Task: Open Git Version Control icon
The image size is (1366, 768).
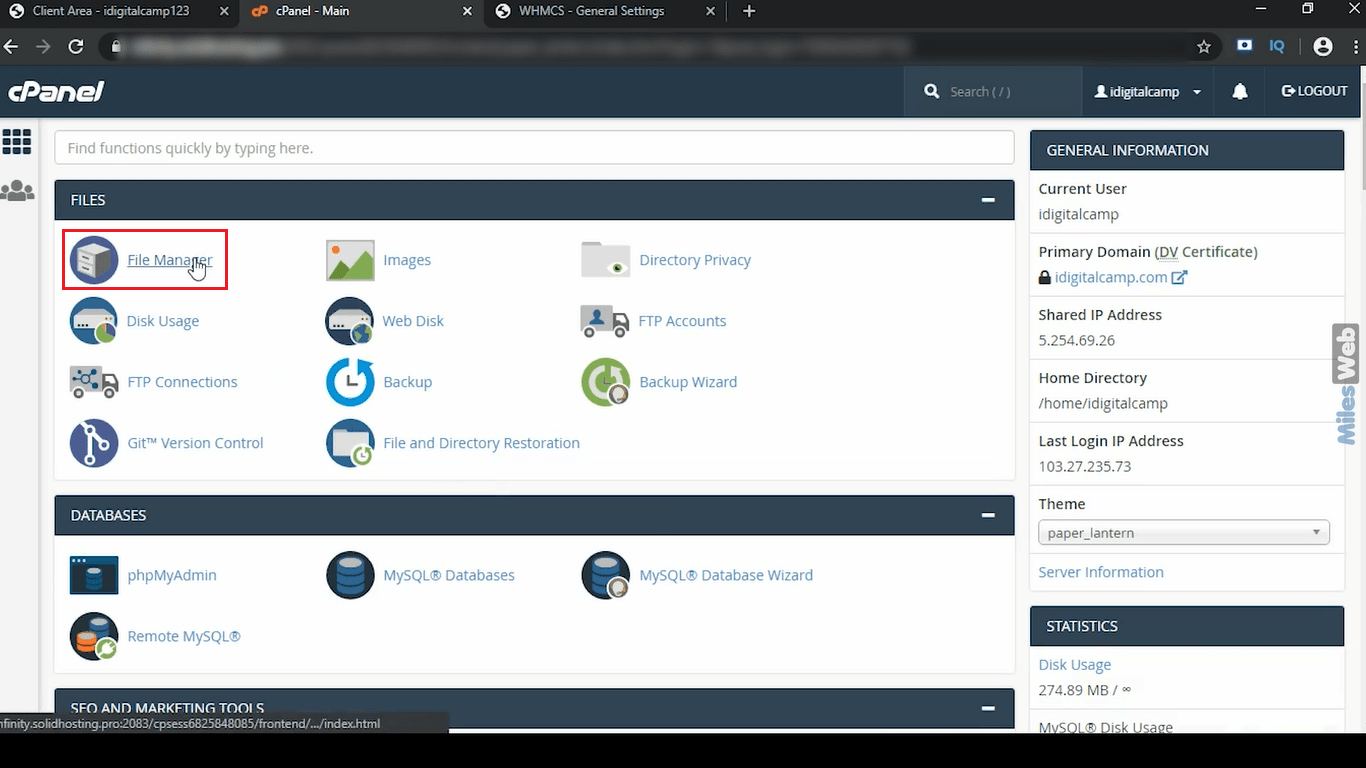Action: [94, 443]
